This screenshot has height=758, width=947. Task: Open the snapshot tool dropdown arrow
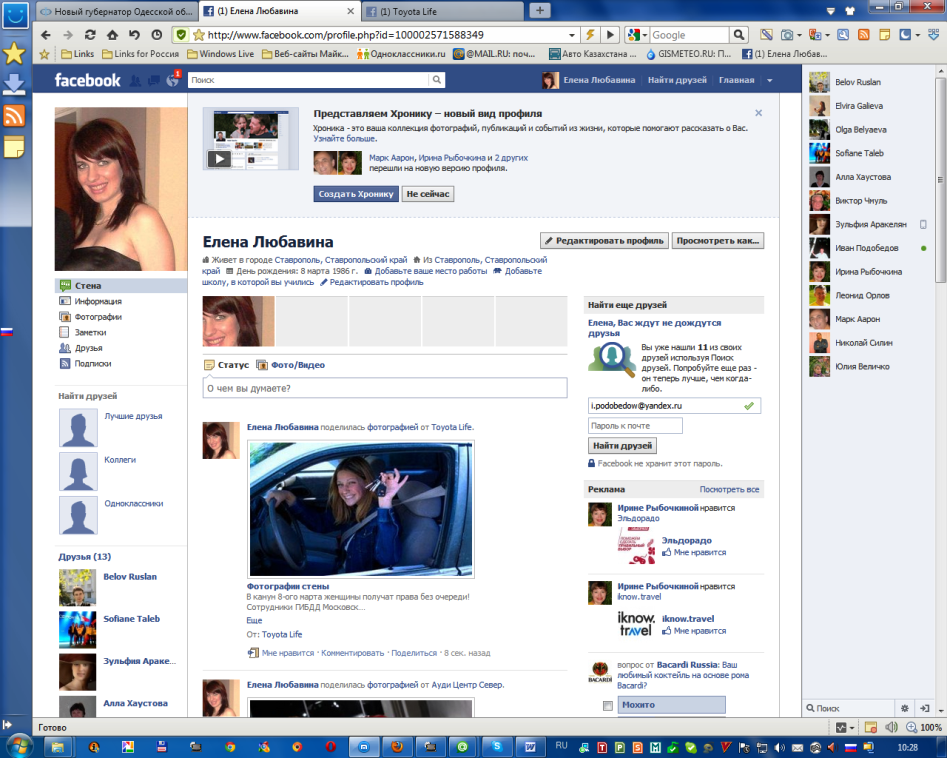[x=799, y=35]
